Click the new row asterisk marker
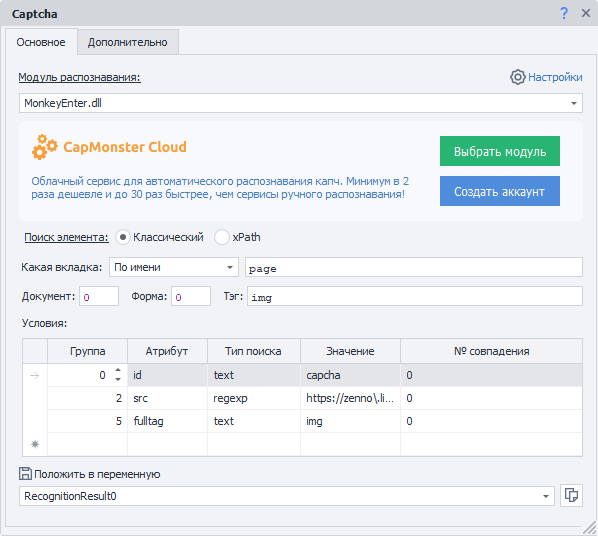Image resolution: width=598 pixels, height=536 pixels. 35,444
